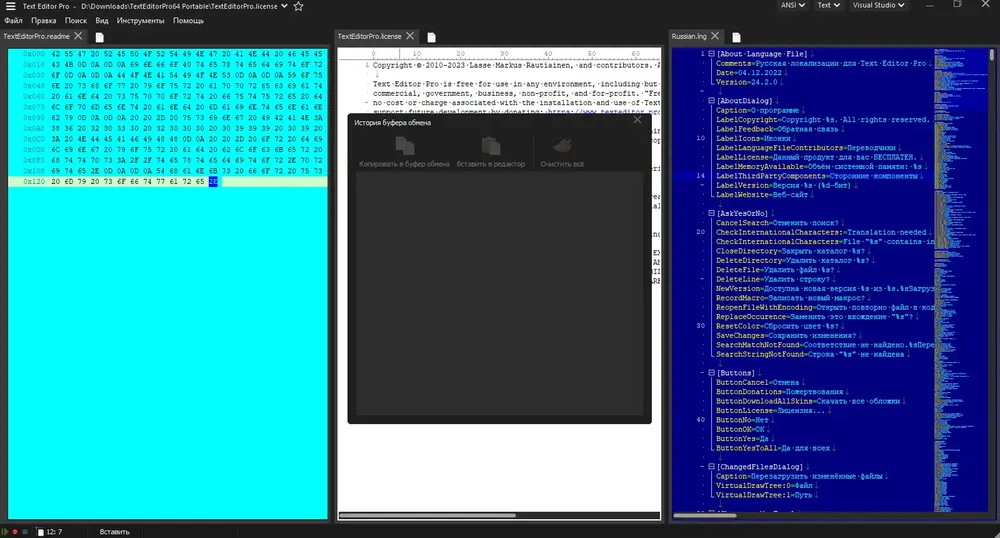Click the 12: 7 cursor position indicator

[x=54, y=532]
